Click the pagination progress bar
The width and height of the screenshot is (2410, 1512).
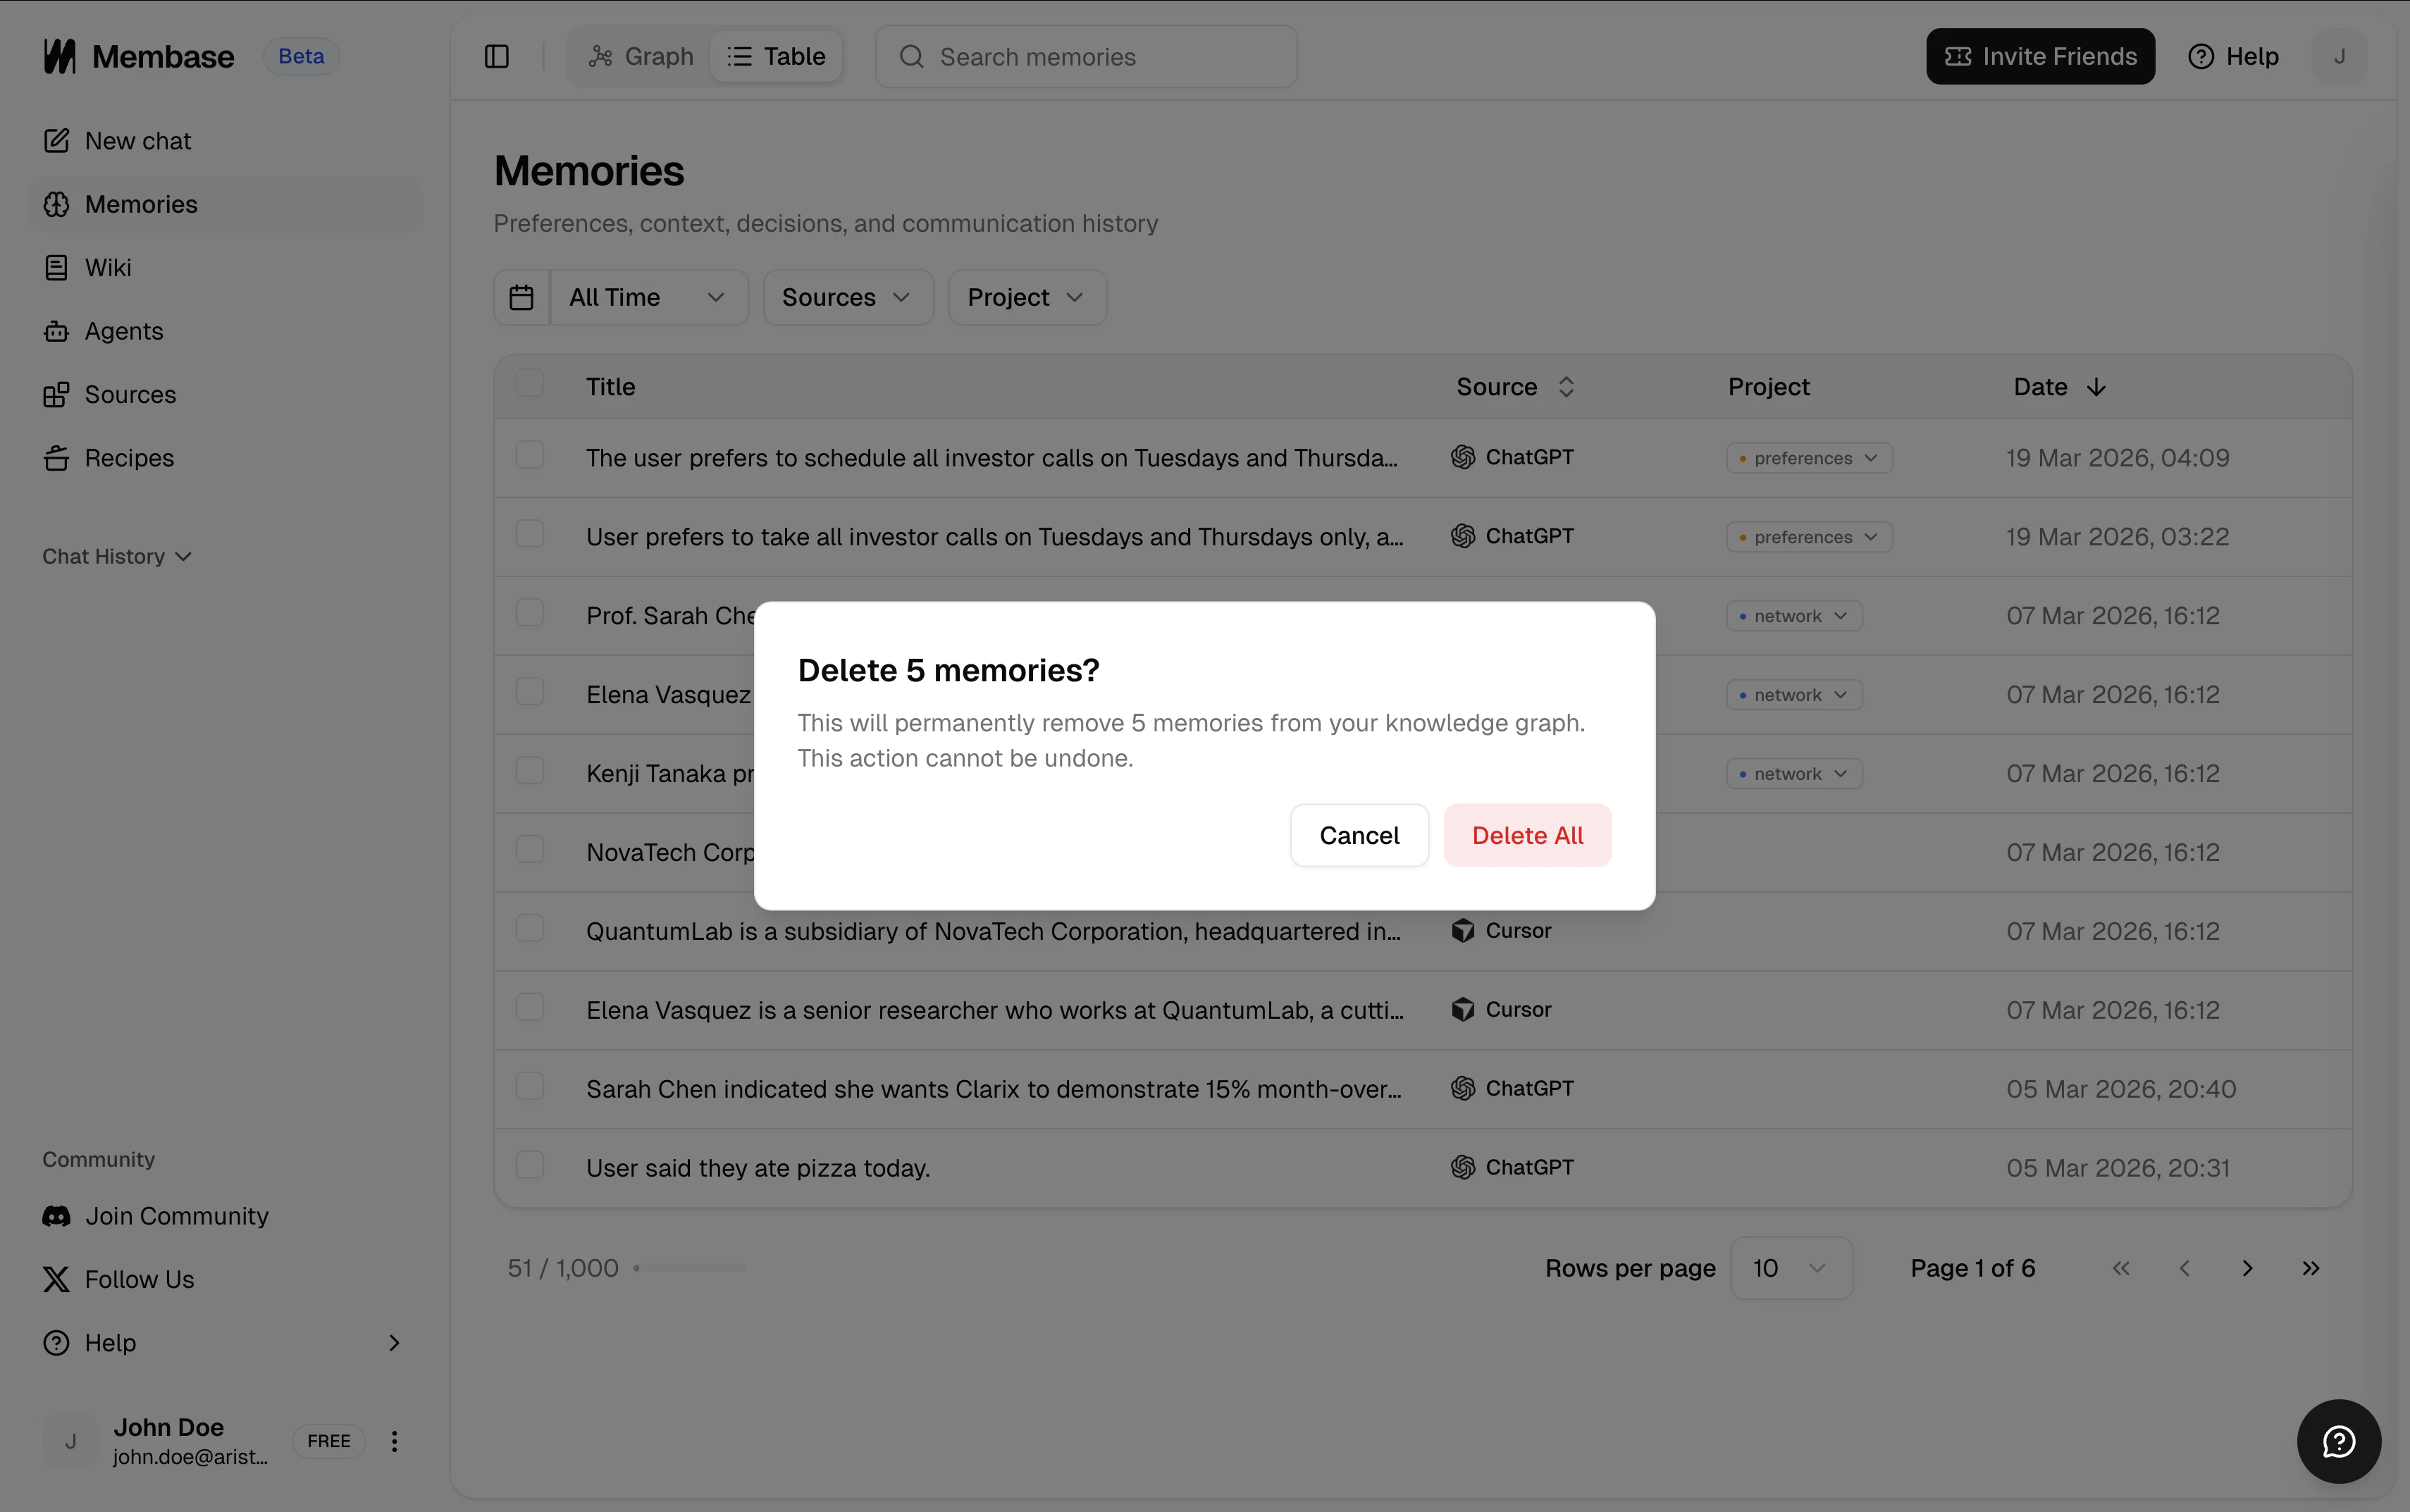coord(690,1267)
